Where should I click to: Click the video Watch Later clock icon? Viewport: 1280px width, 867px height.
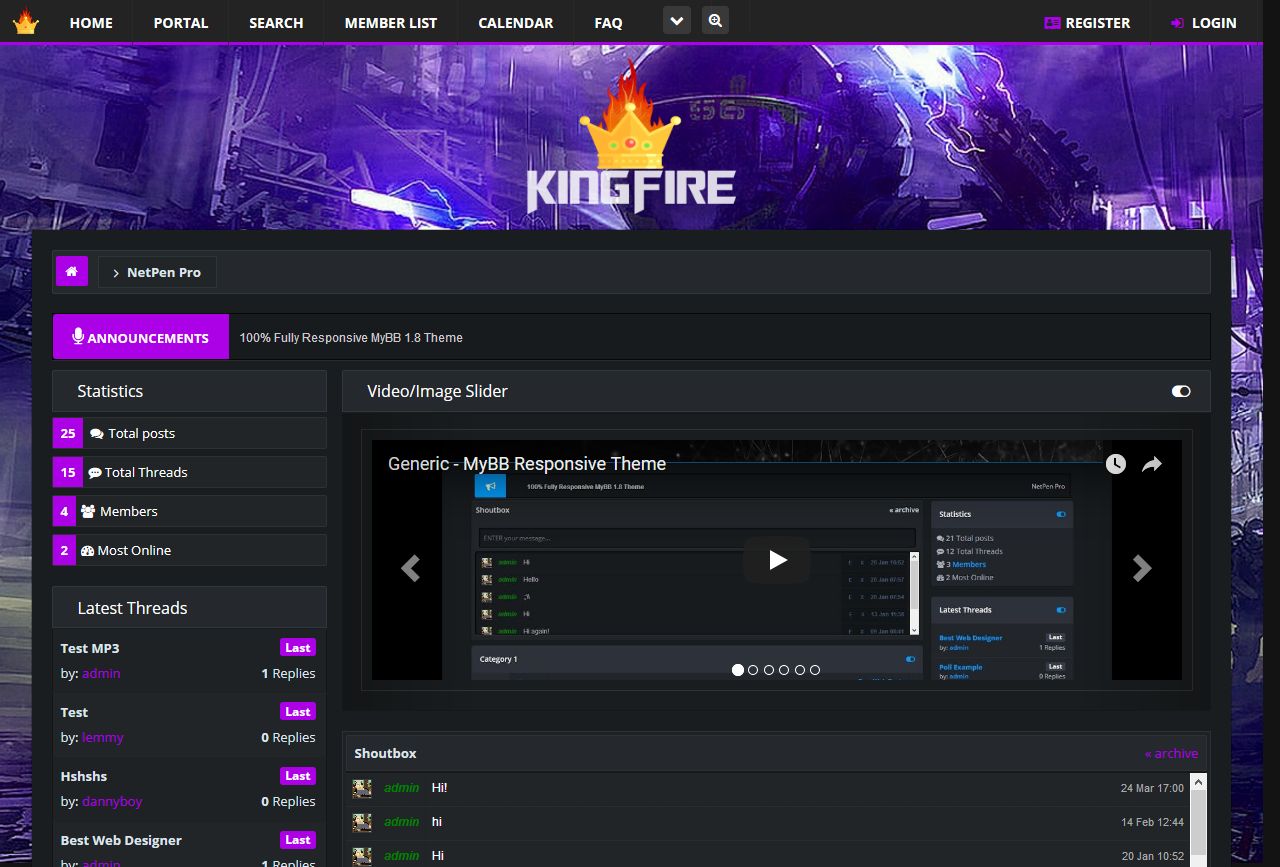tap(1116, 464)
